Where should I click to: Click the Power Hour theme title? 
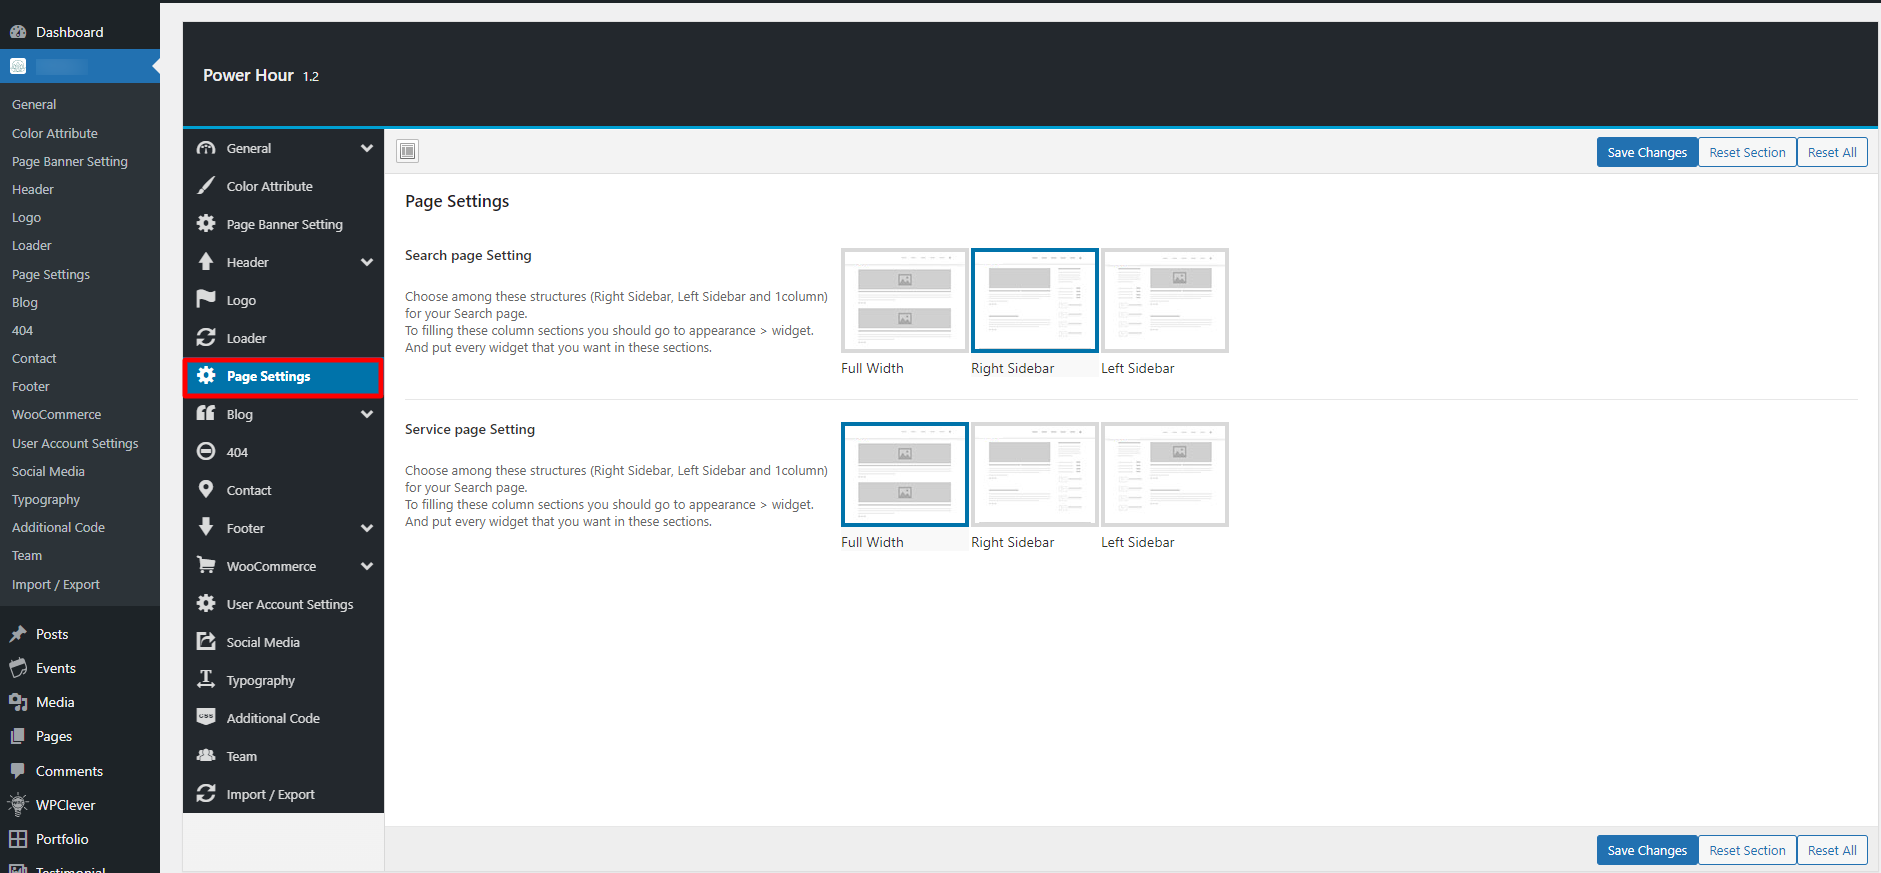tap(248, 75)
